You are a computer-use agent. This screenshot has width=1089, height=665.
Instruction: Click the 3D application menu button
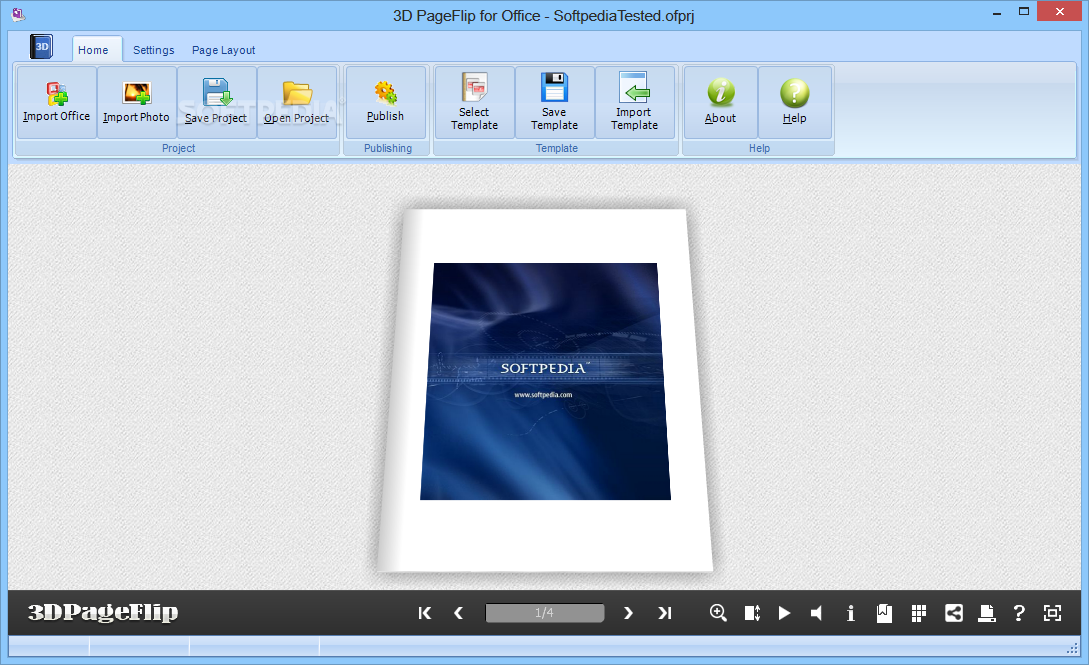pyautogui.click(x=42, y=47)
